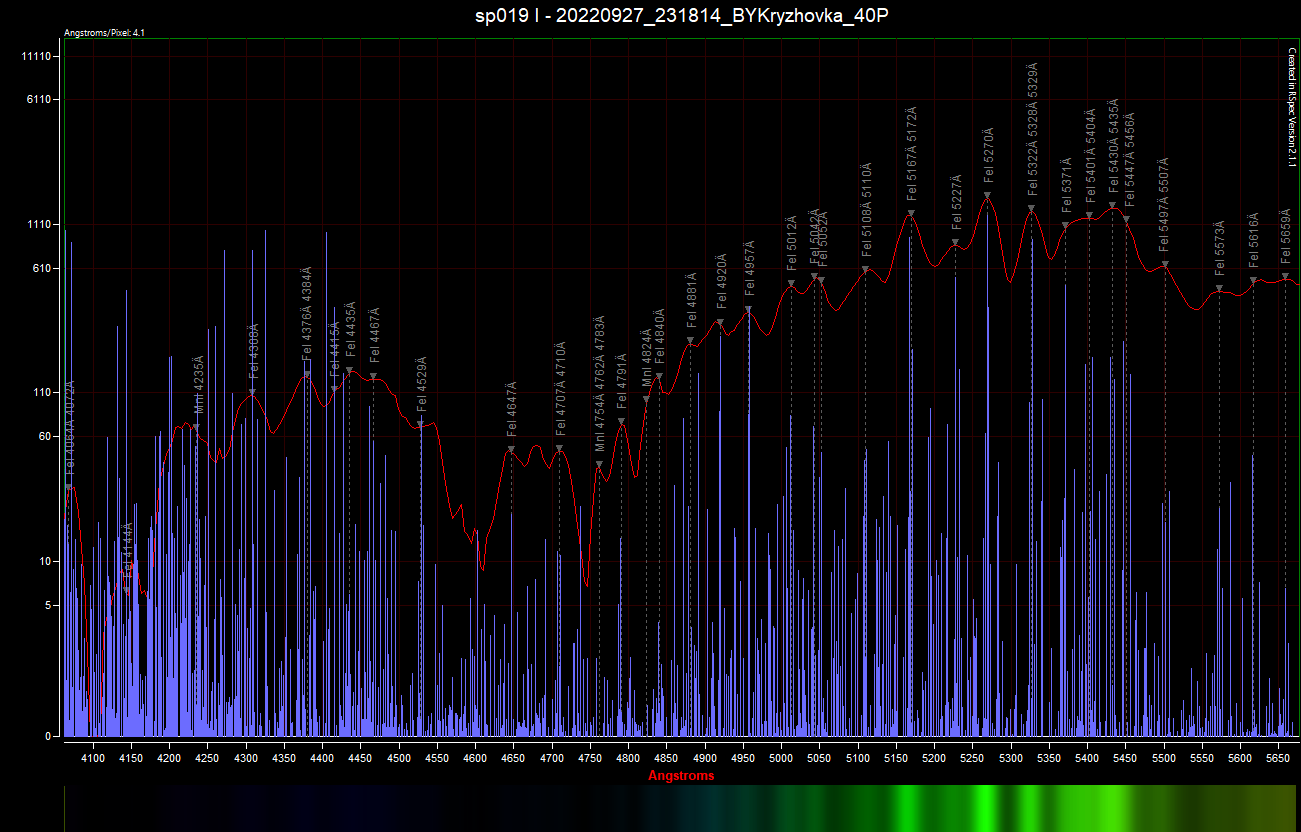Screen dimensions: 1301x832
Task: Select the FeI 4529Å line label
Action: (422, 385)
